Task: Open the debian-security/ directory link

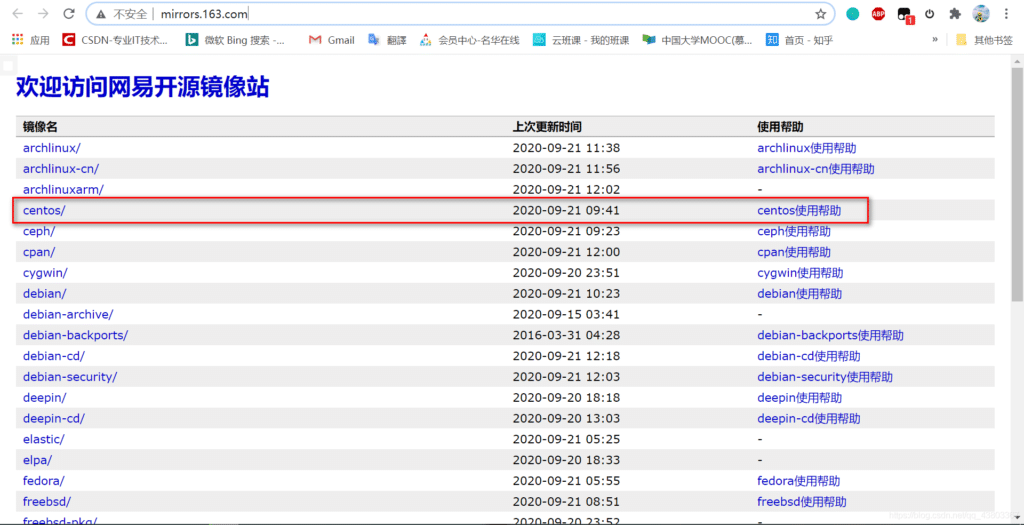Action: click(x=70, y=377)
